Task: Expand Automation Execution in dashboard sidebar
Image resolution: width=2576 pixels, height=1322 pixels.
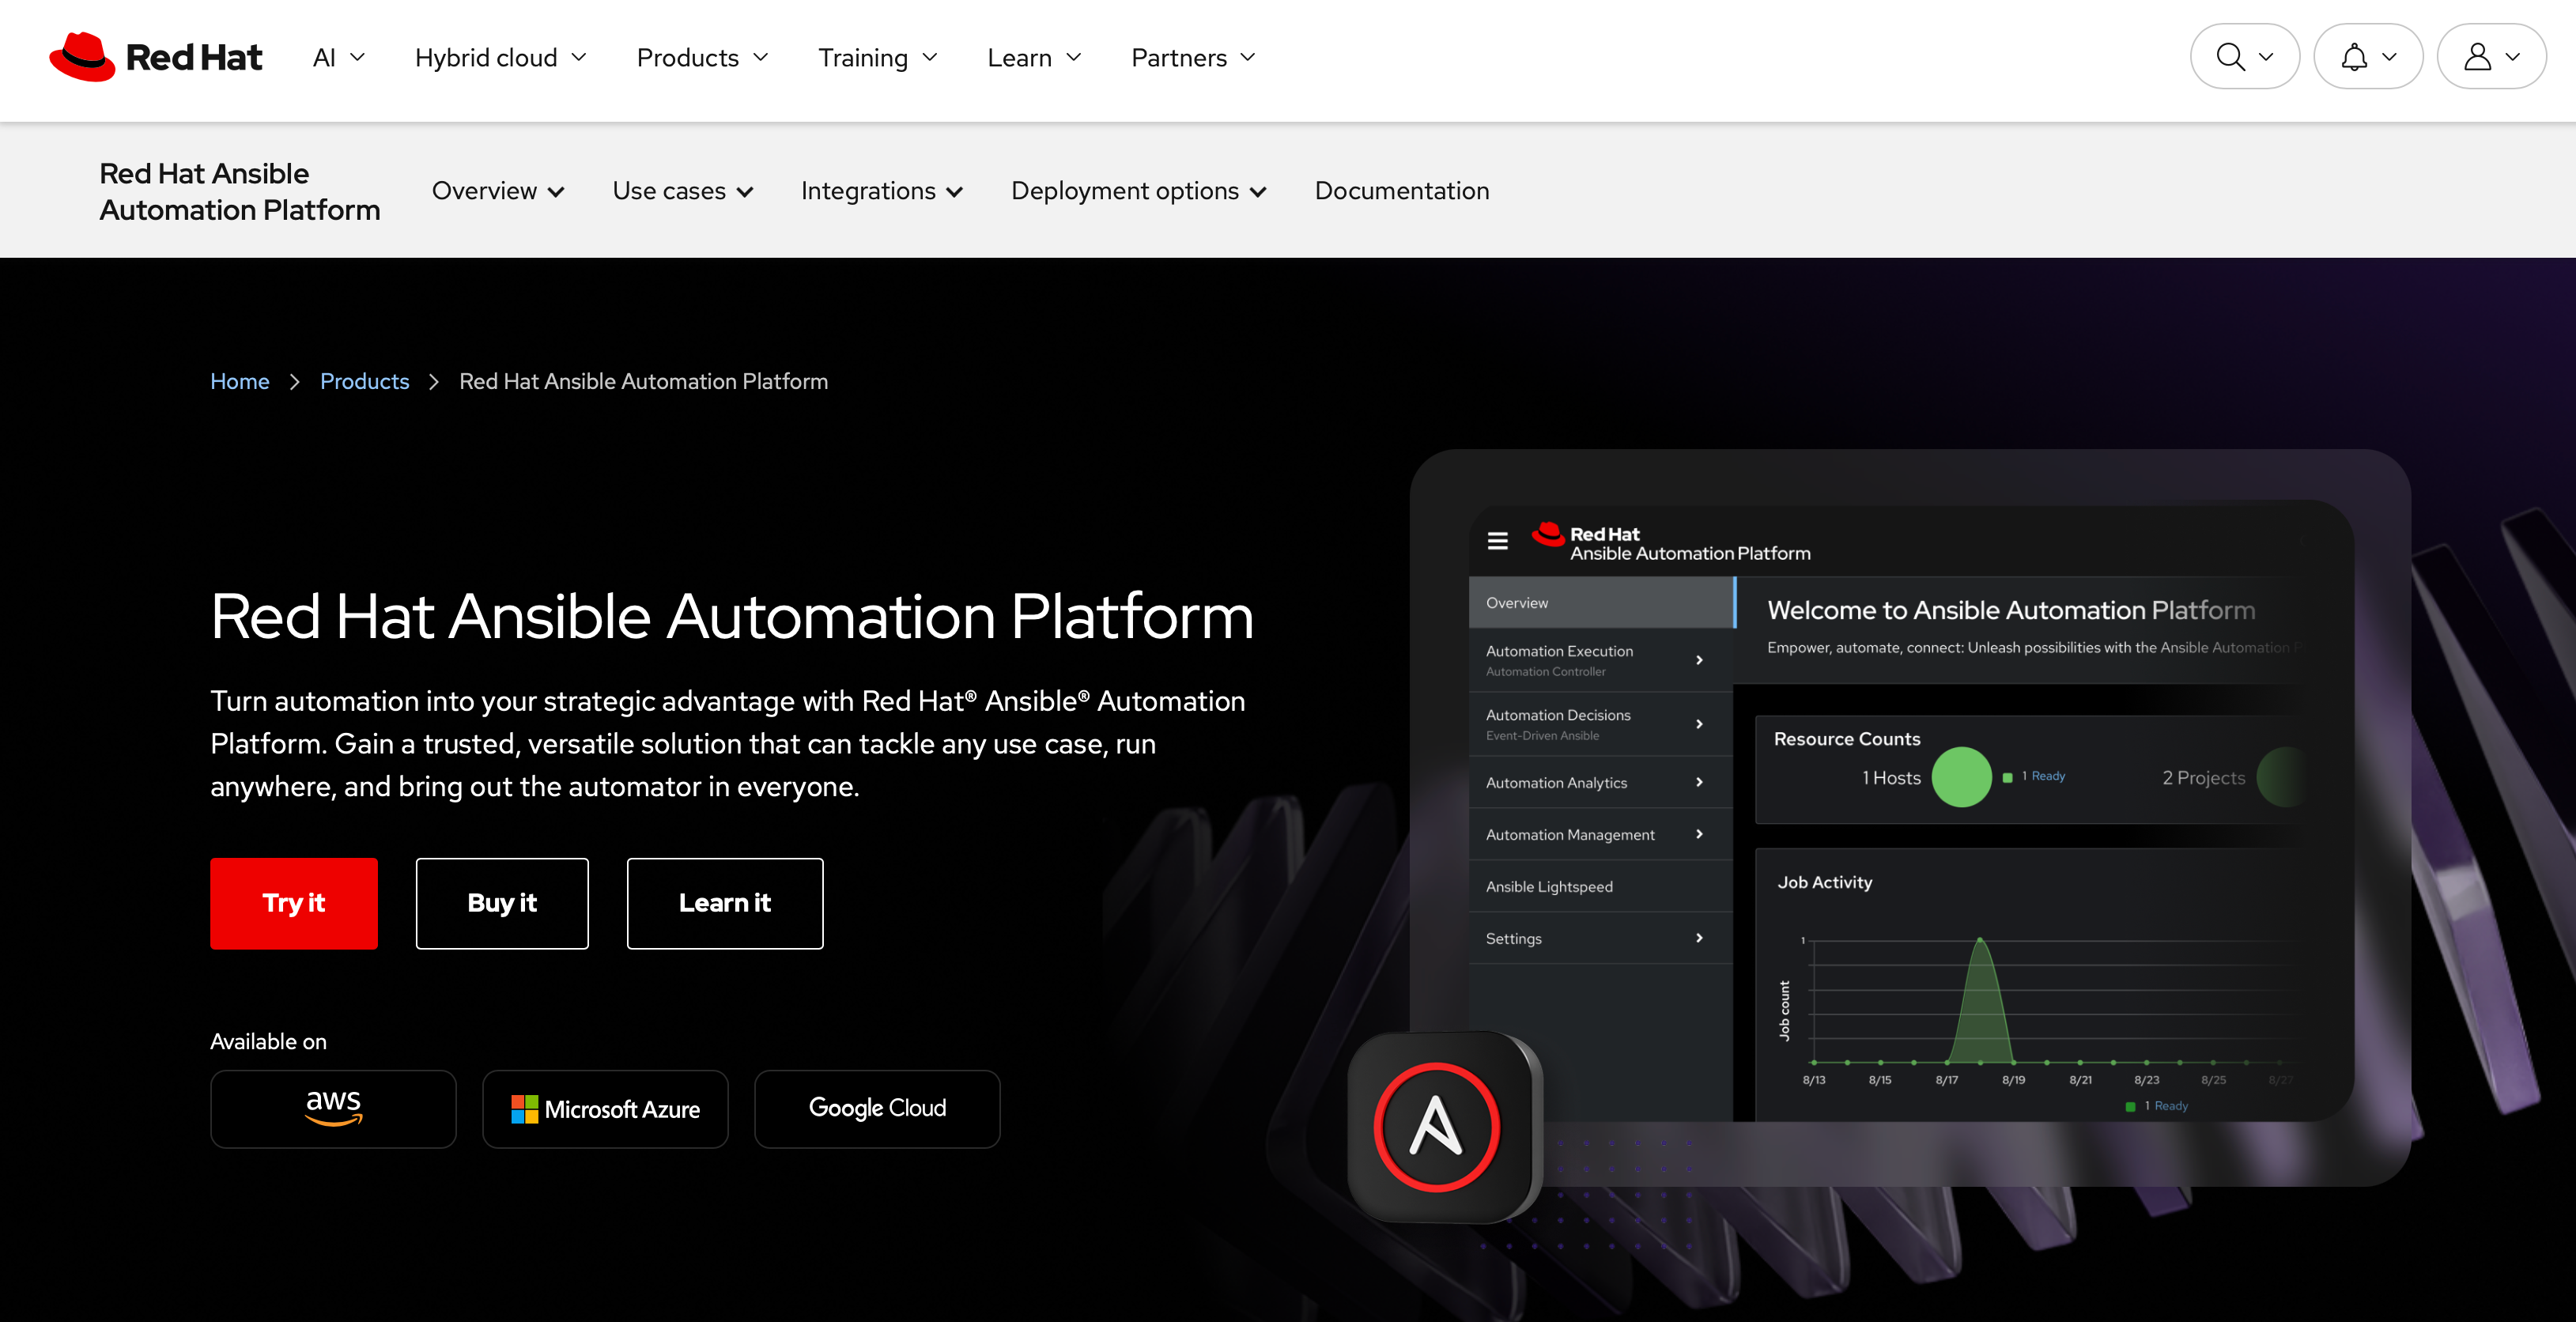Action: 1601,660
